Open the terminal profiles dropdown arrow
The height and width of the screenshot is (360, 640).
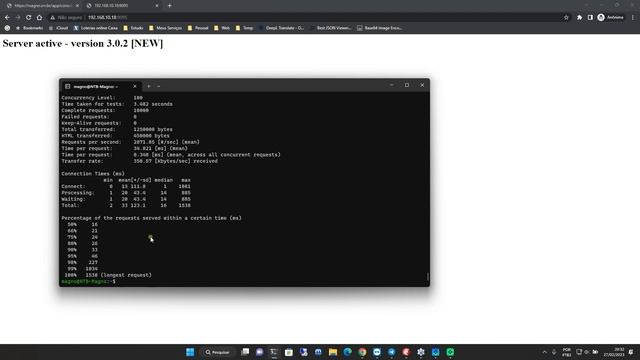159,87
